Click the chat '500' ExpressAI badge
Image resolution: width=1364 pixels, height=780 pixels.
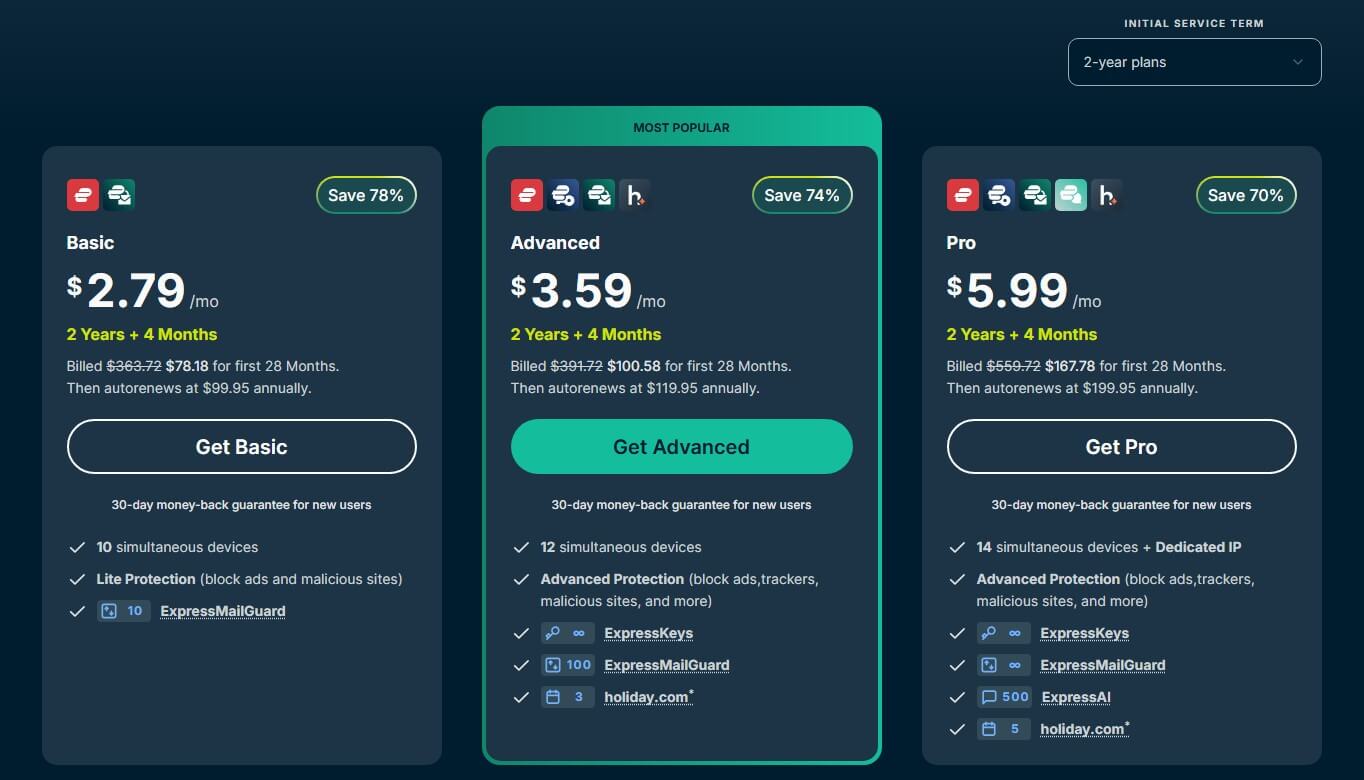(1004, 697)
